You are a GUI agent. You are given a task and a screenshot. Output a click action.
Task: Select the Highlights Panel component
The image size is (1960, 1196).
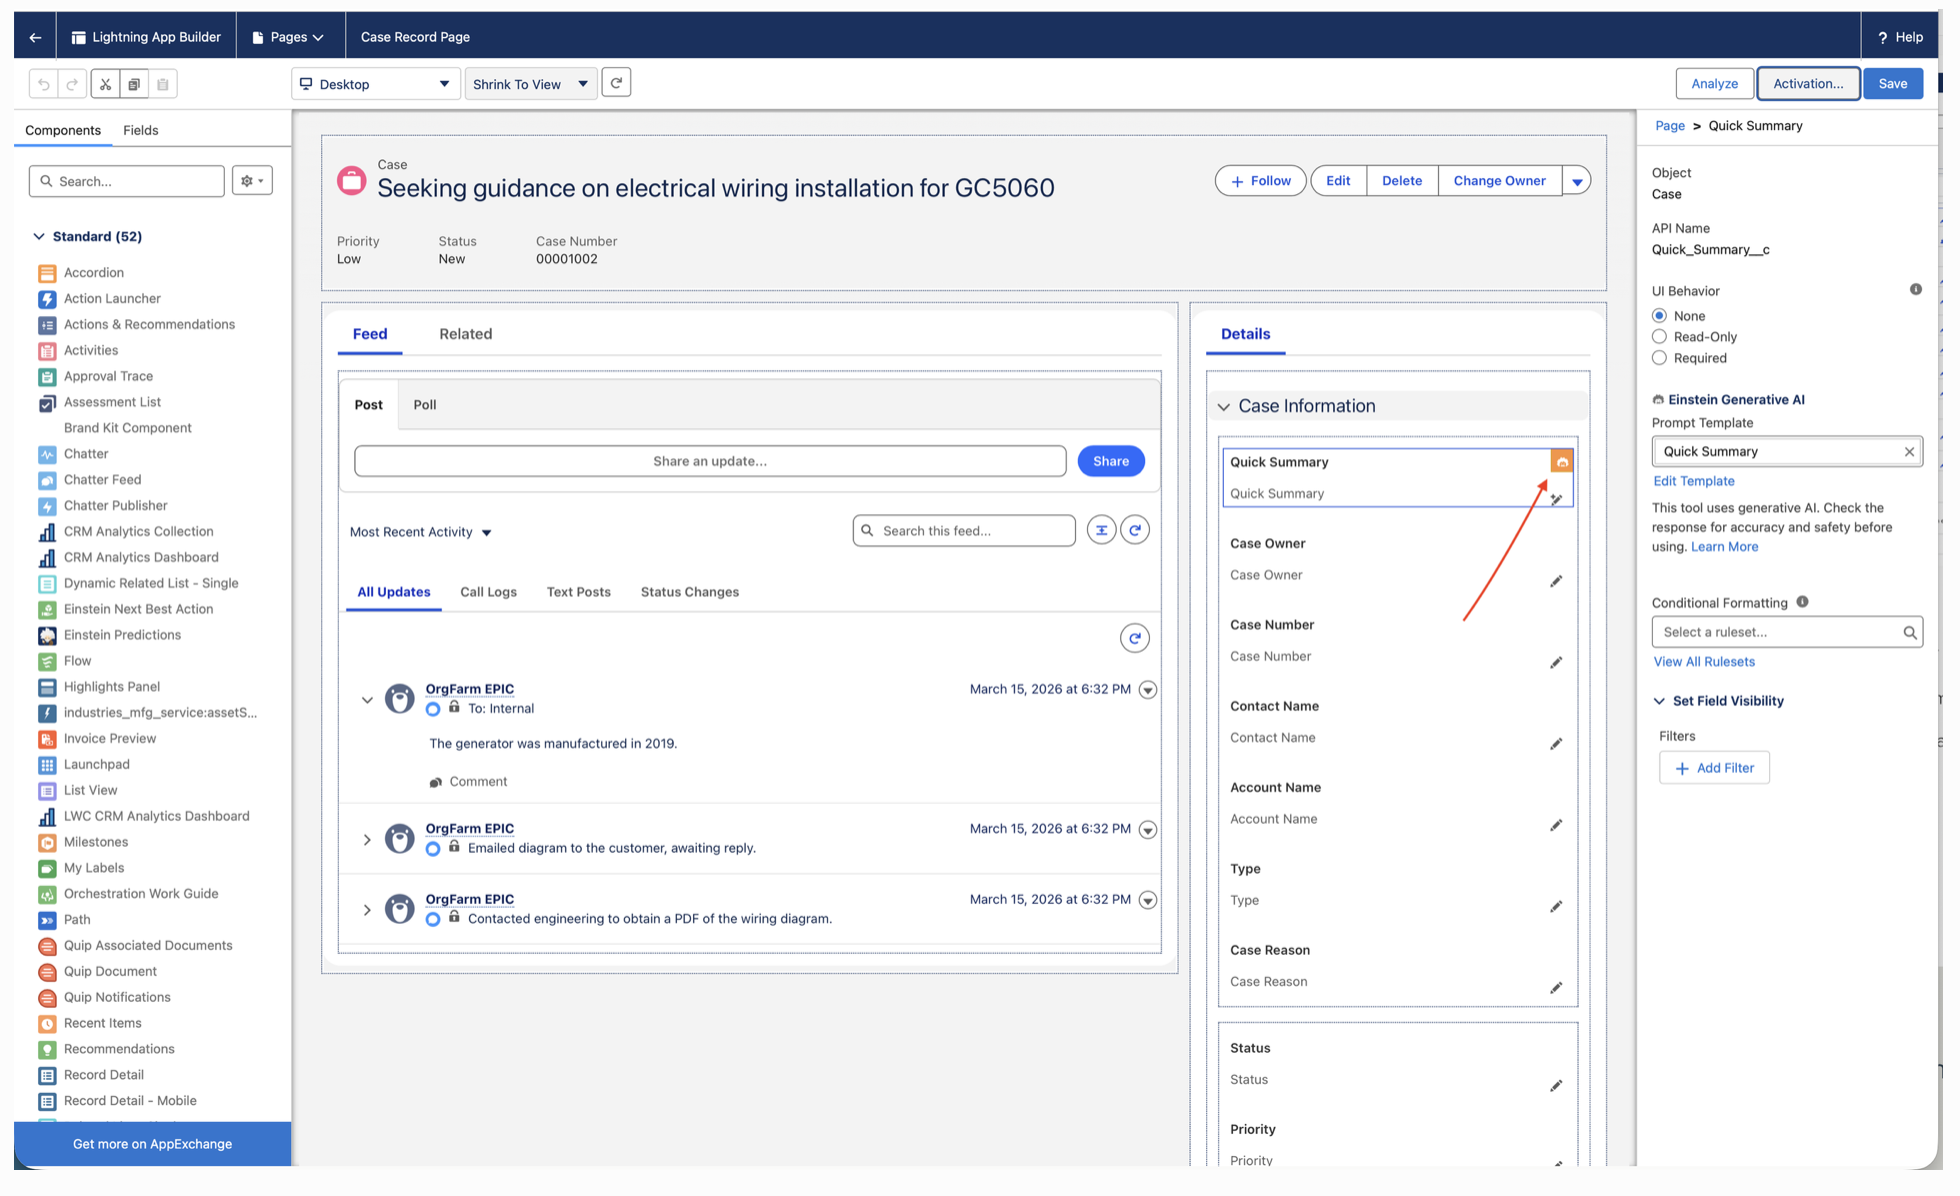111,687
